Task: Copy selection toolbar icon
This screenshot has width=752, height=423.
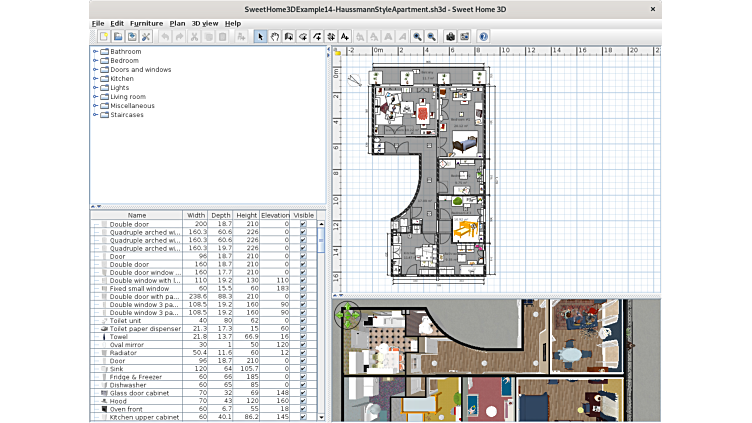Action: click(x=209, y=36)
